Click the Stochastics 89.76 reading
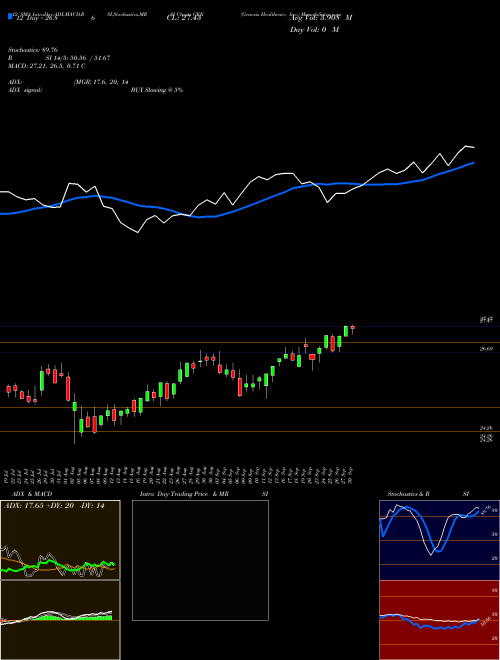This screenshot has width=500, height=660. [32, 50]
